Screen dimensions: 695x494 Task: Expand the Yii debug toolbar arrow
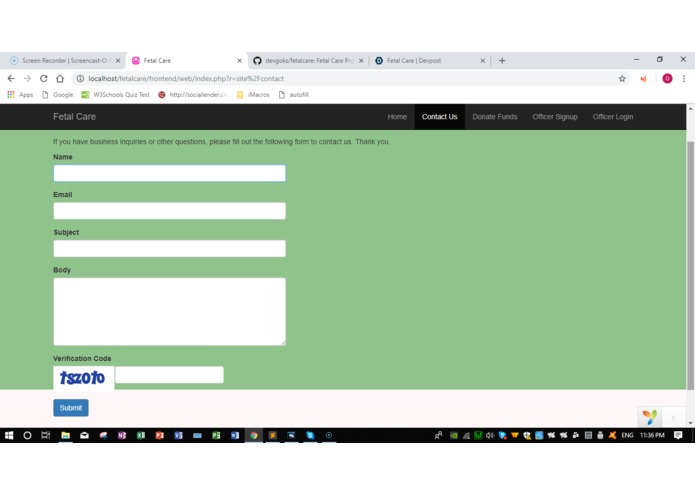coord(674,417)
